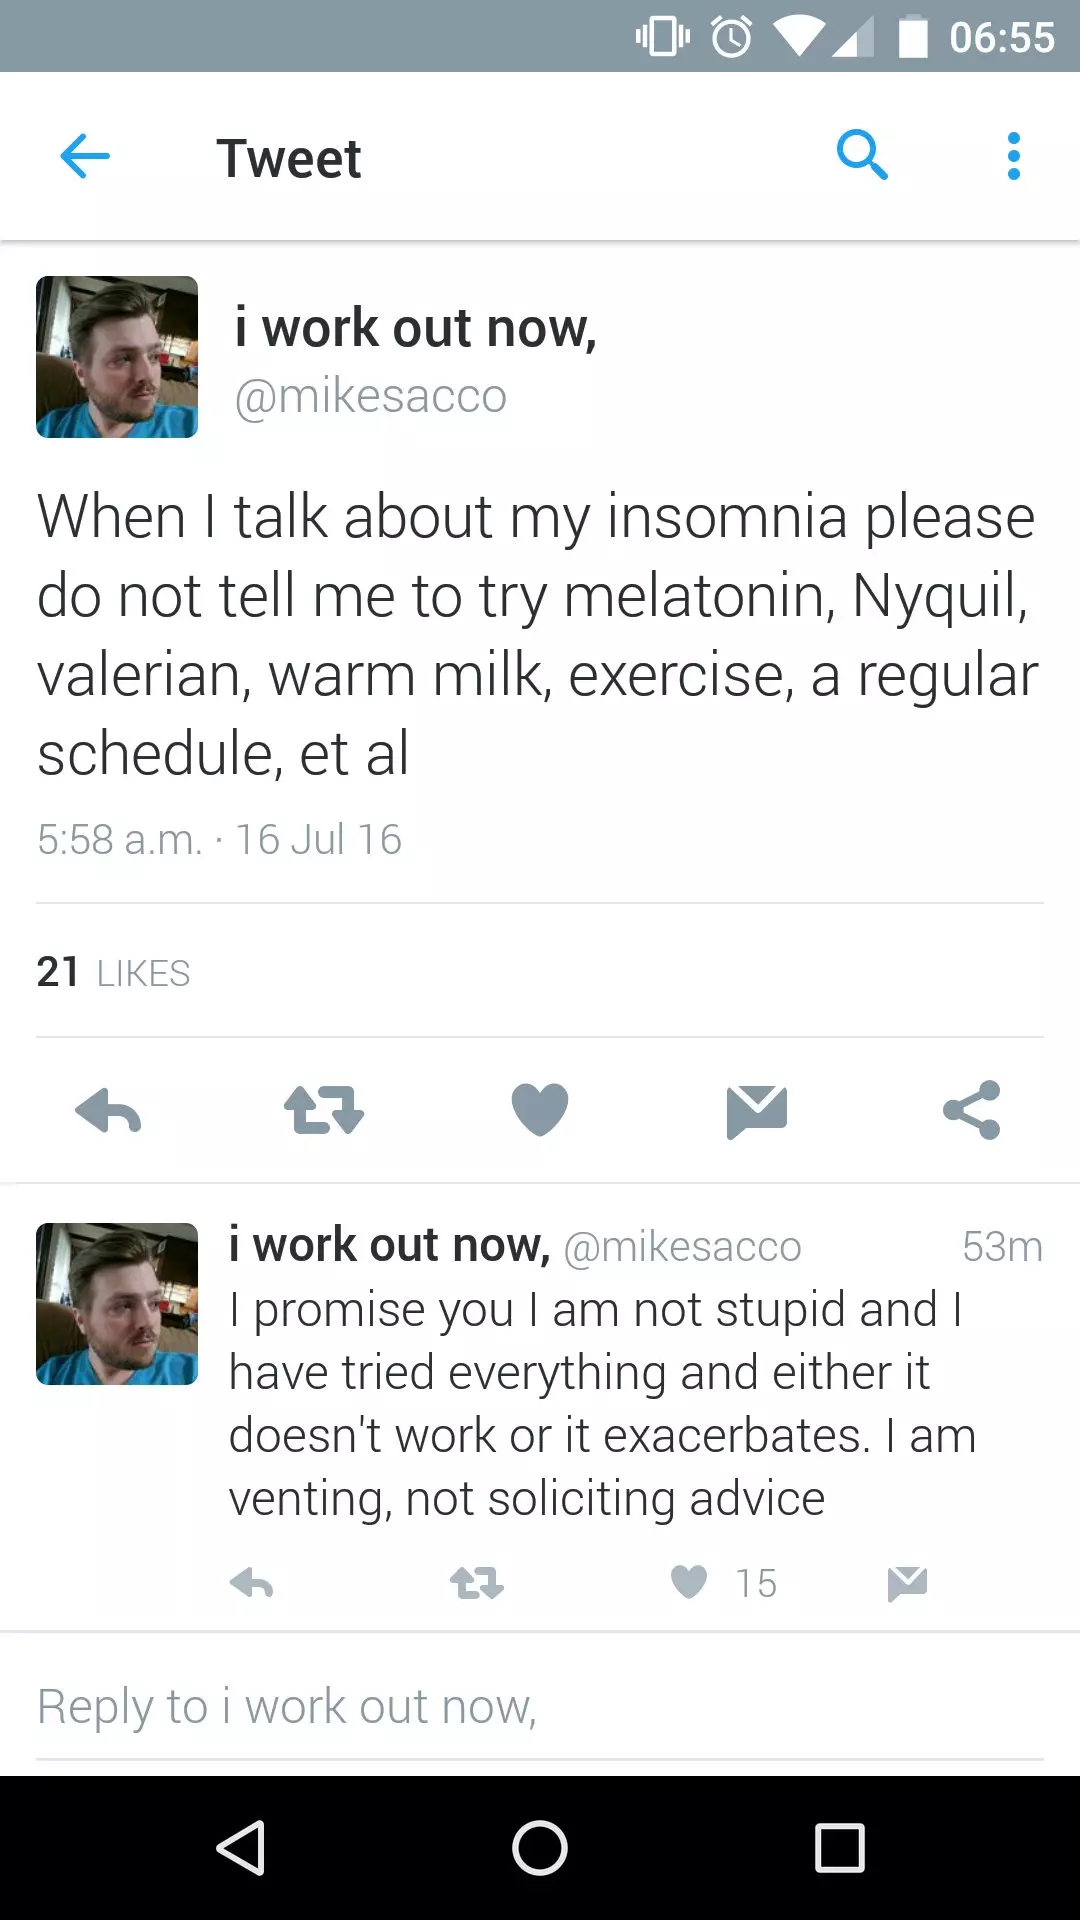Open Android recent apps square button
1080x1920 pixels.
click(839, 1847)
